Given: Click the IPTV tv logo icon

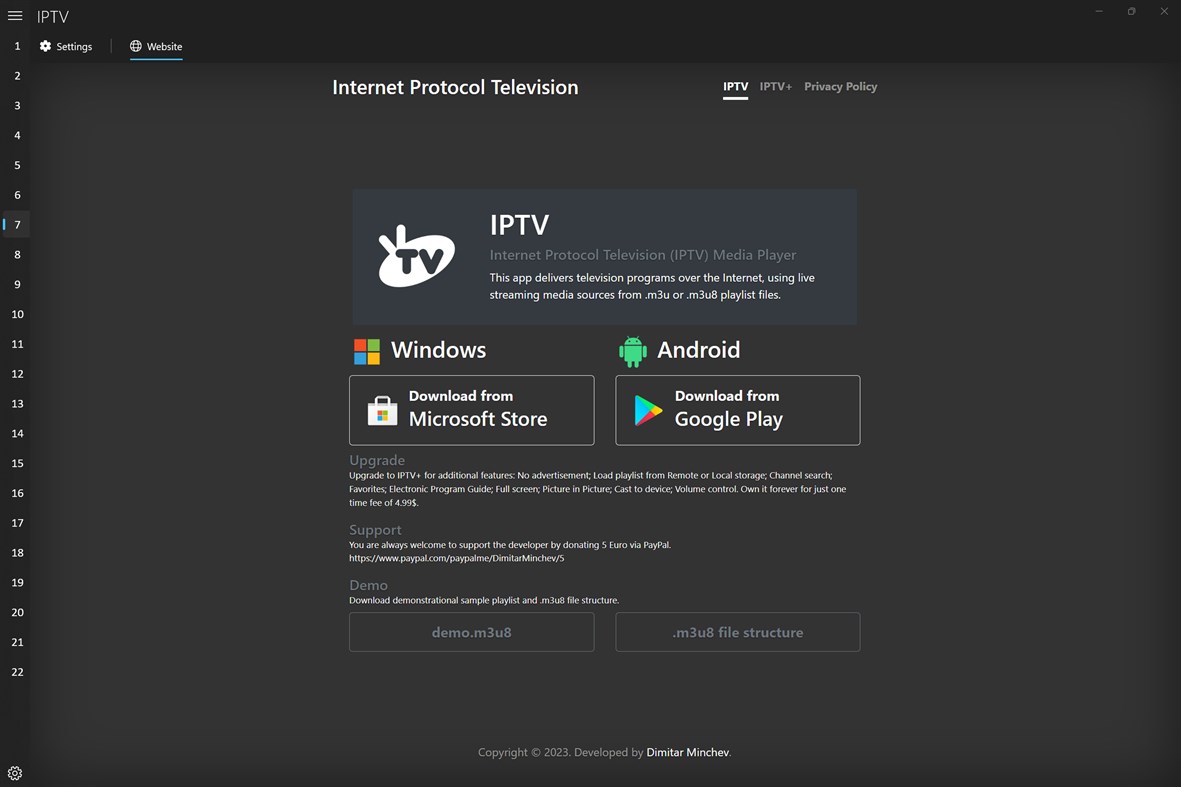Looking at the screenshot, I should point(416,256).
